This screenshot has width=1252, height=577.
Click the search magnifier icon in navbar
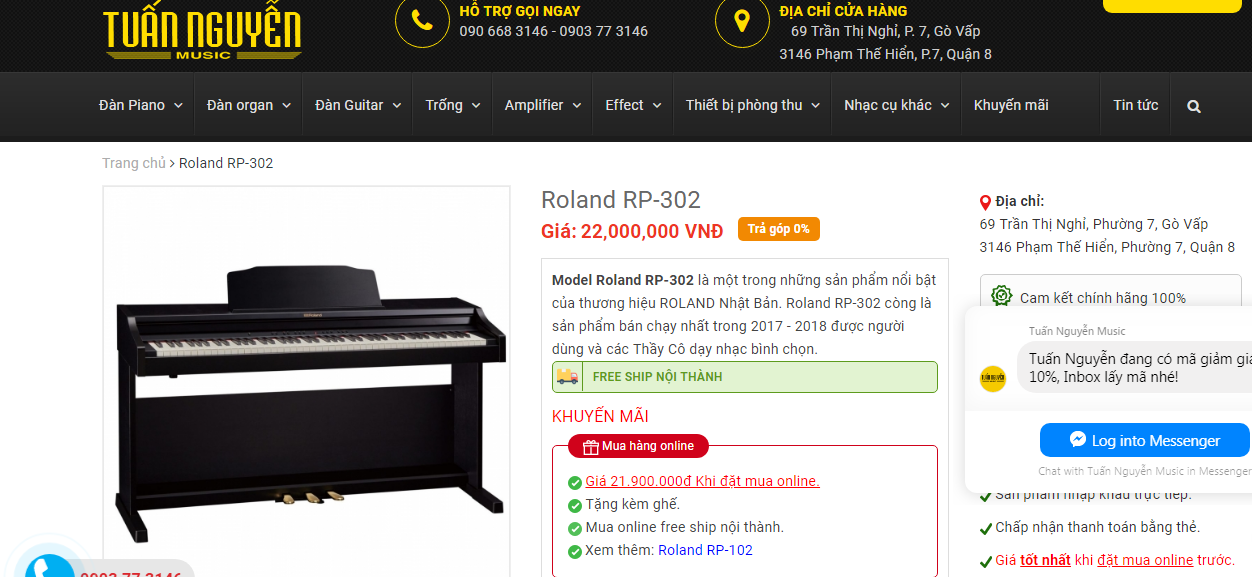point(1194,106)
